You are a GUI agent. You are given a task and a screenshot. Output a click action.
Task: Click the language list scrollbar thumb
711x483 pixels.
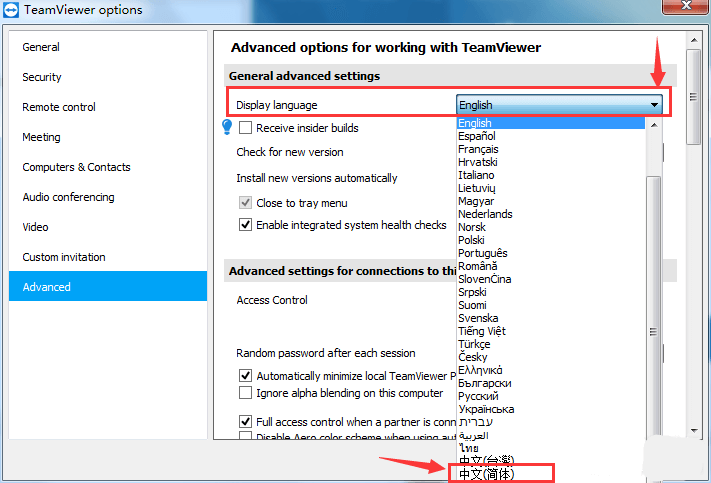[x=653, y=332]
